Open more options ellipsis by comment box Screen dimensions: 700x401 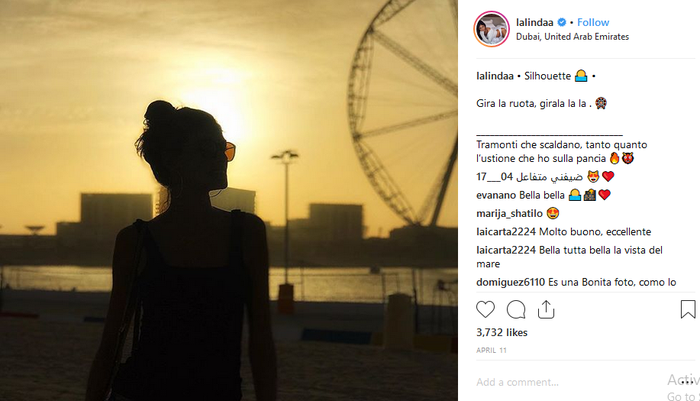[x=690, y=382]
